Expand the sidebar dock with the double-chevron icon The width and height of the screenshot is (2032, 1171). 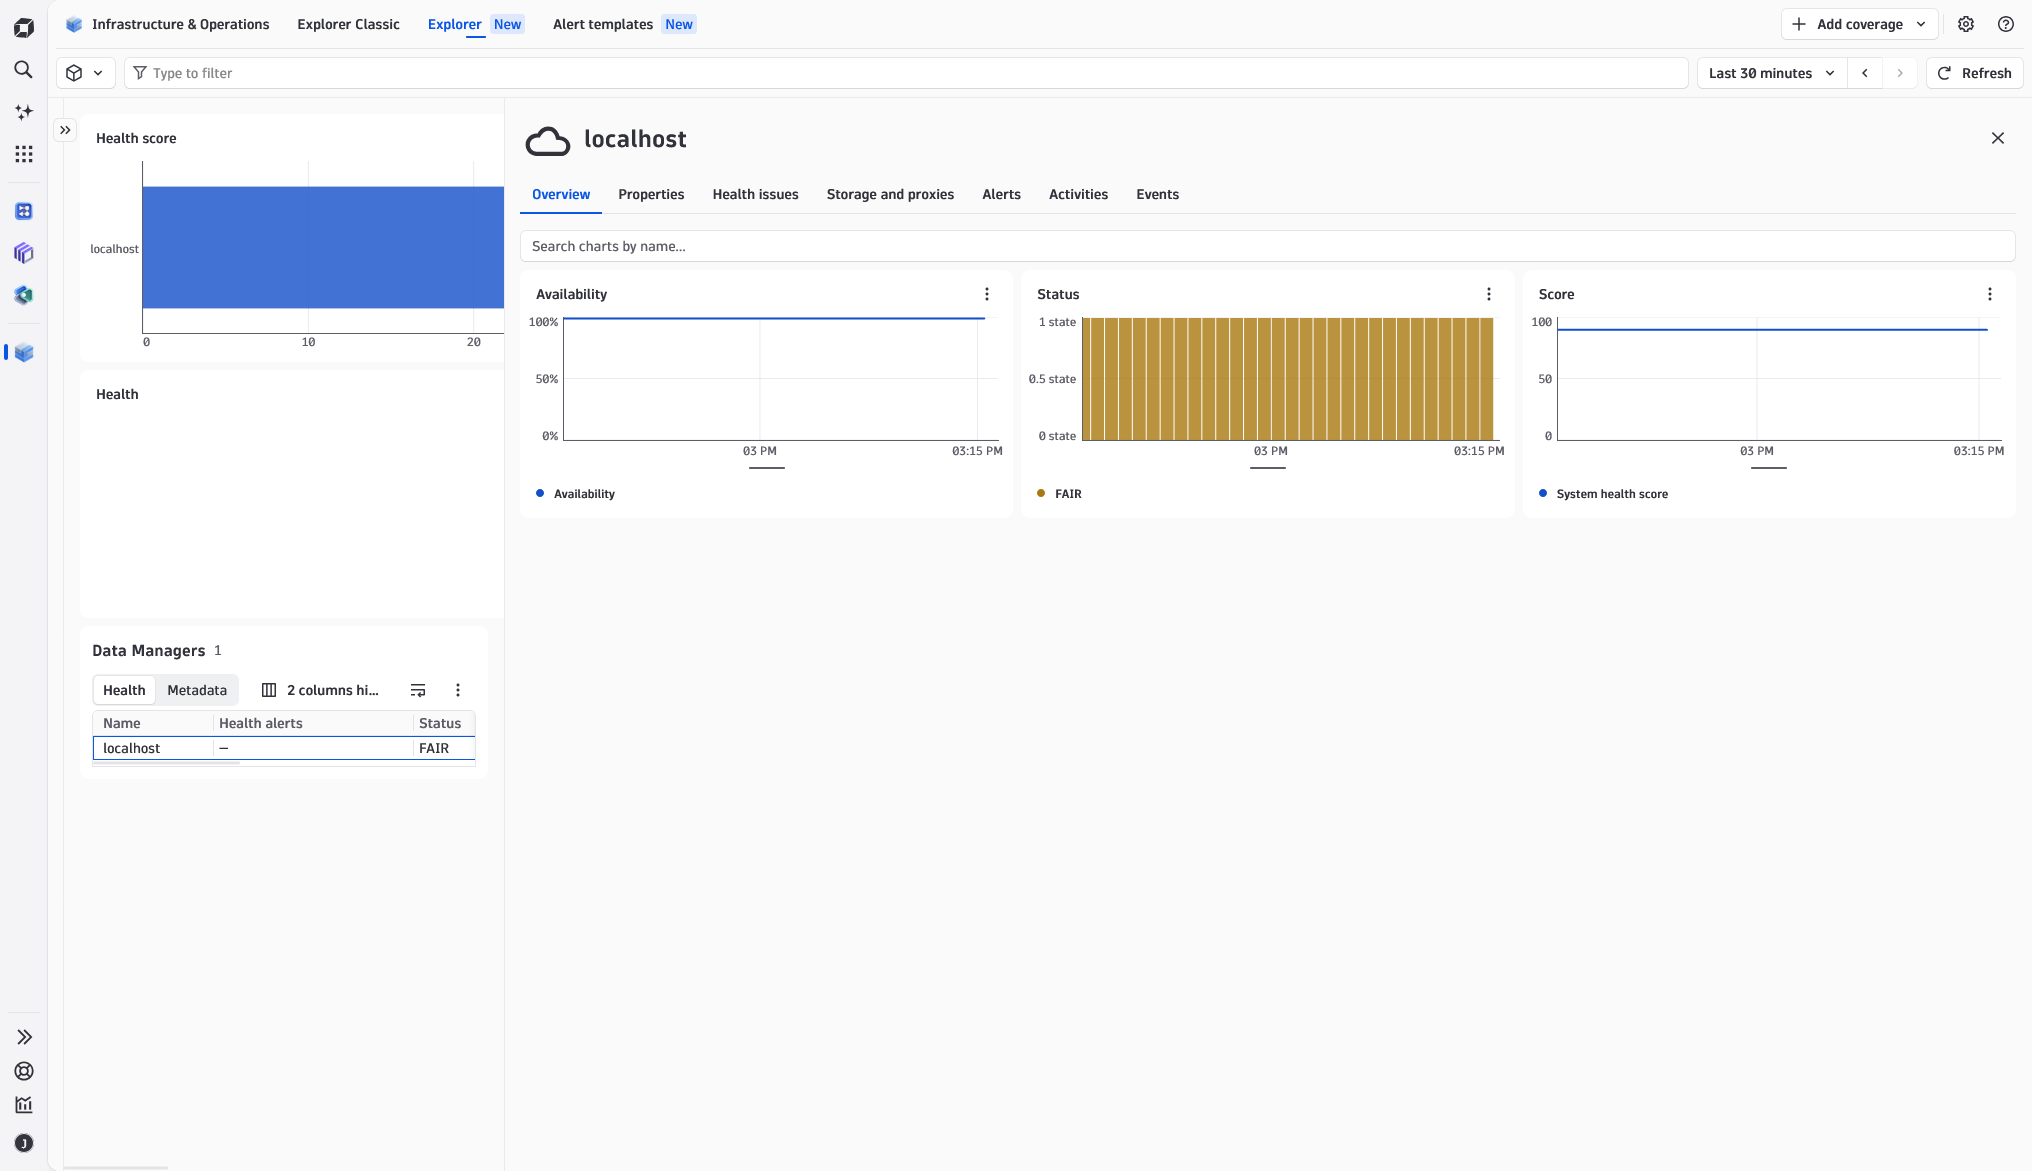tap(24, 1037)
